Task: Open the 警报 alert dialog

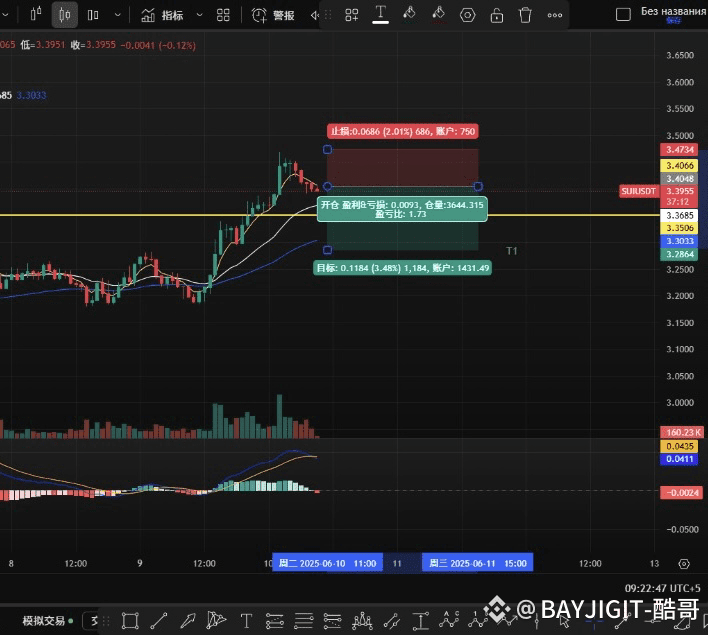Action: [273, 15]
